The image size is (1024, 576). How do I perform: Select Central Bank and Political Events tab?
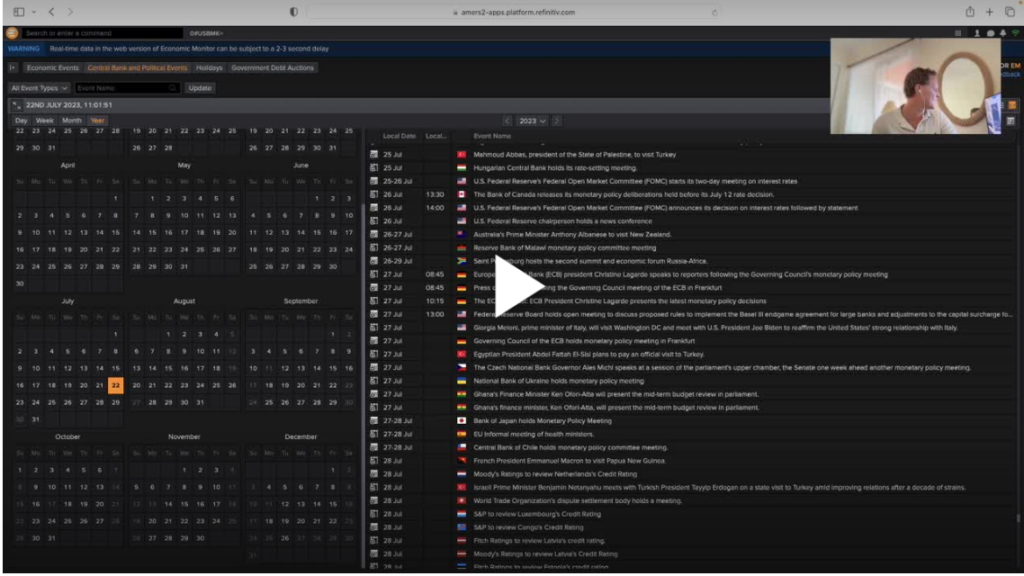pyautogui.click(x=137, y=67)
